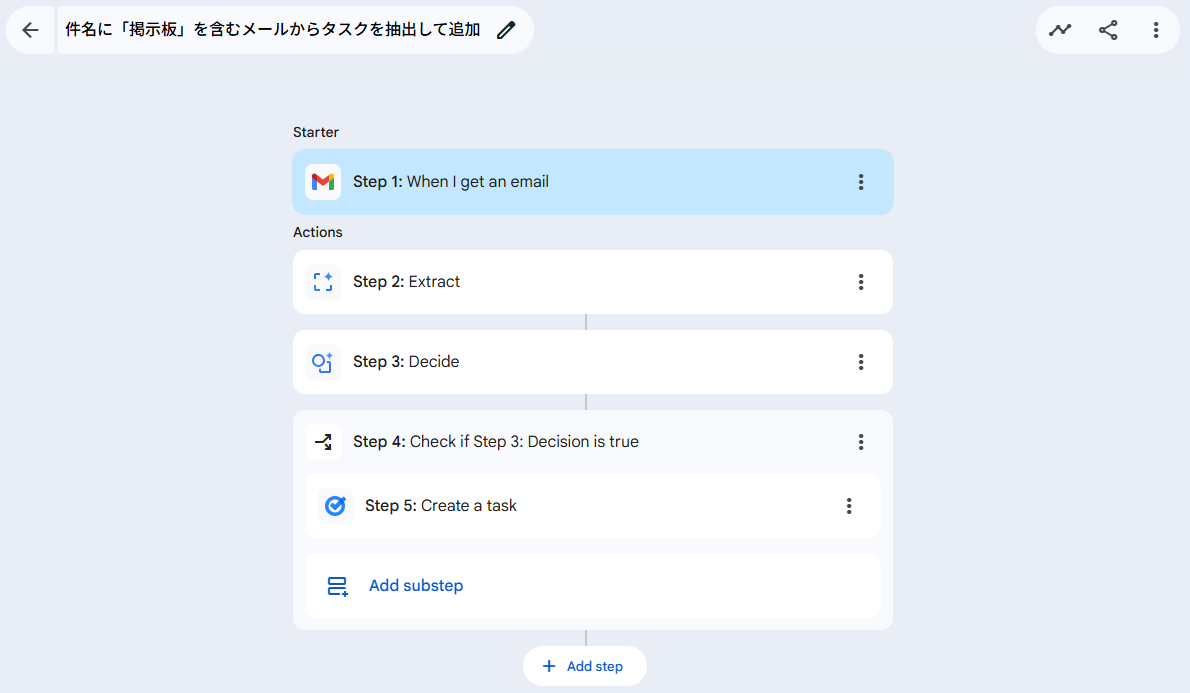Image resolution: width=1190 pixels, height=693 pixels.
Task: Click the back arrow icon
Action: click(30, 30)
